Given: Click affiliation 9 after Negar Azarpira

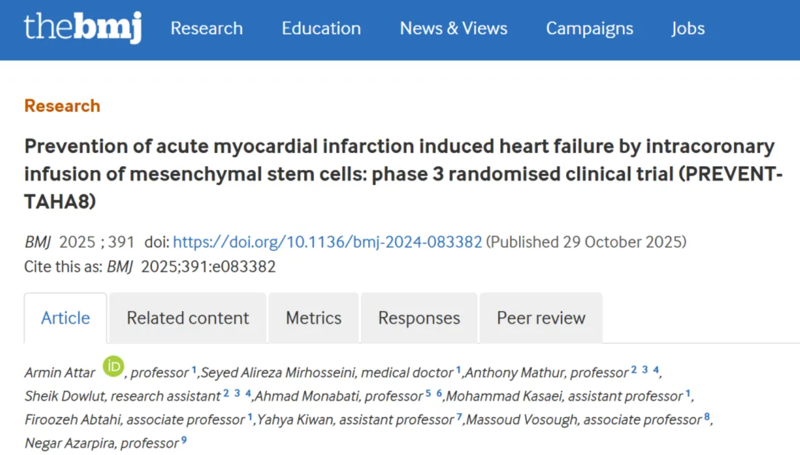Looking at the screenshot, I should point(184,442).
